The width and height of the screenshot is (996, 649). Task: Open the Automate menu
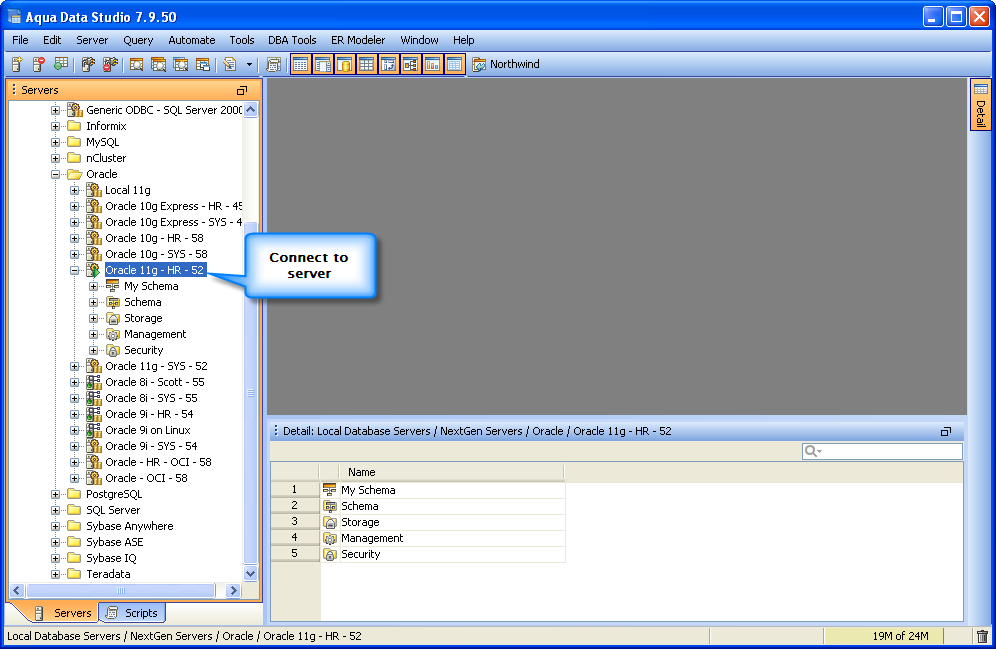point(191,40)
